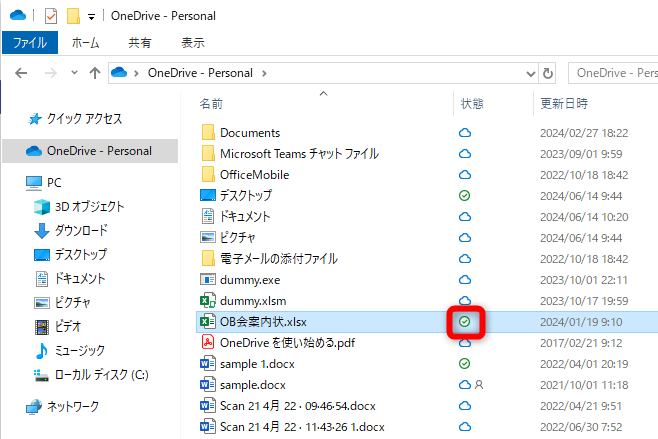Viewport: 658px width, 439px height.
Task: Select the OB会案内状.xlsx Excel icon
Action: pos(208,321)
